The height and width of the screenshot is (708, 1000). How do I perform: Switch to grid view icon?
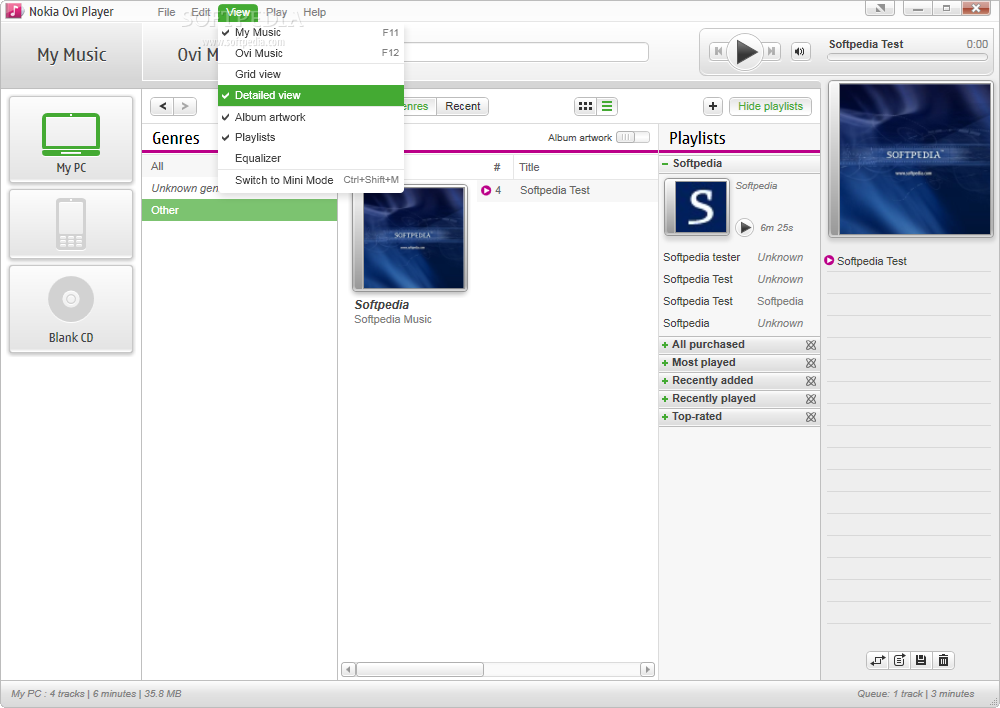tap(585, 107)
